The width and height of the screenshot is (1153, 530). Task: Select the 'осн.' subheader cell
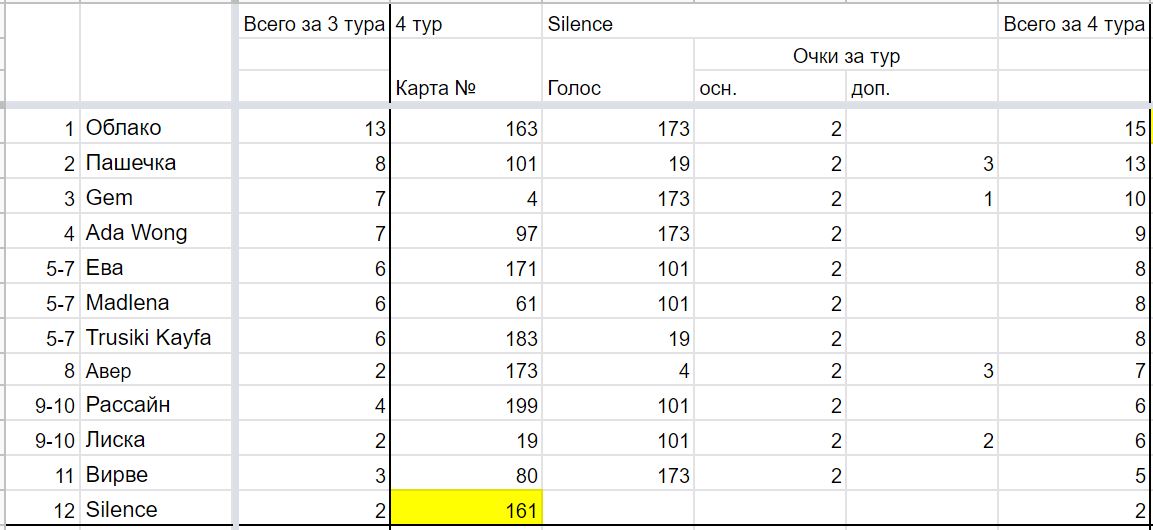click(770, 89)
